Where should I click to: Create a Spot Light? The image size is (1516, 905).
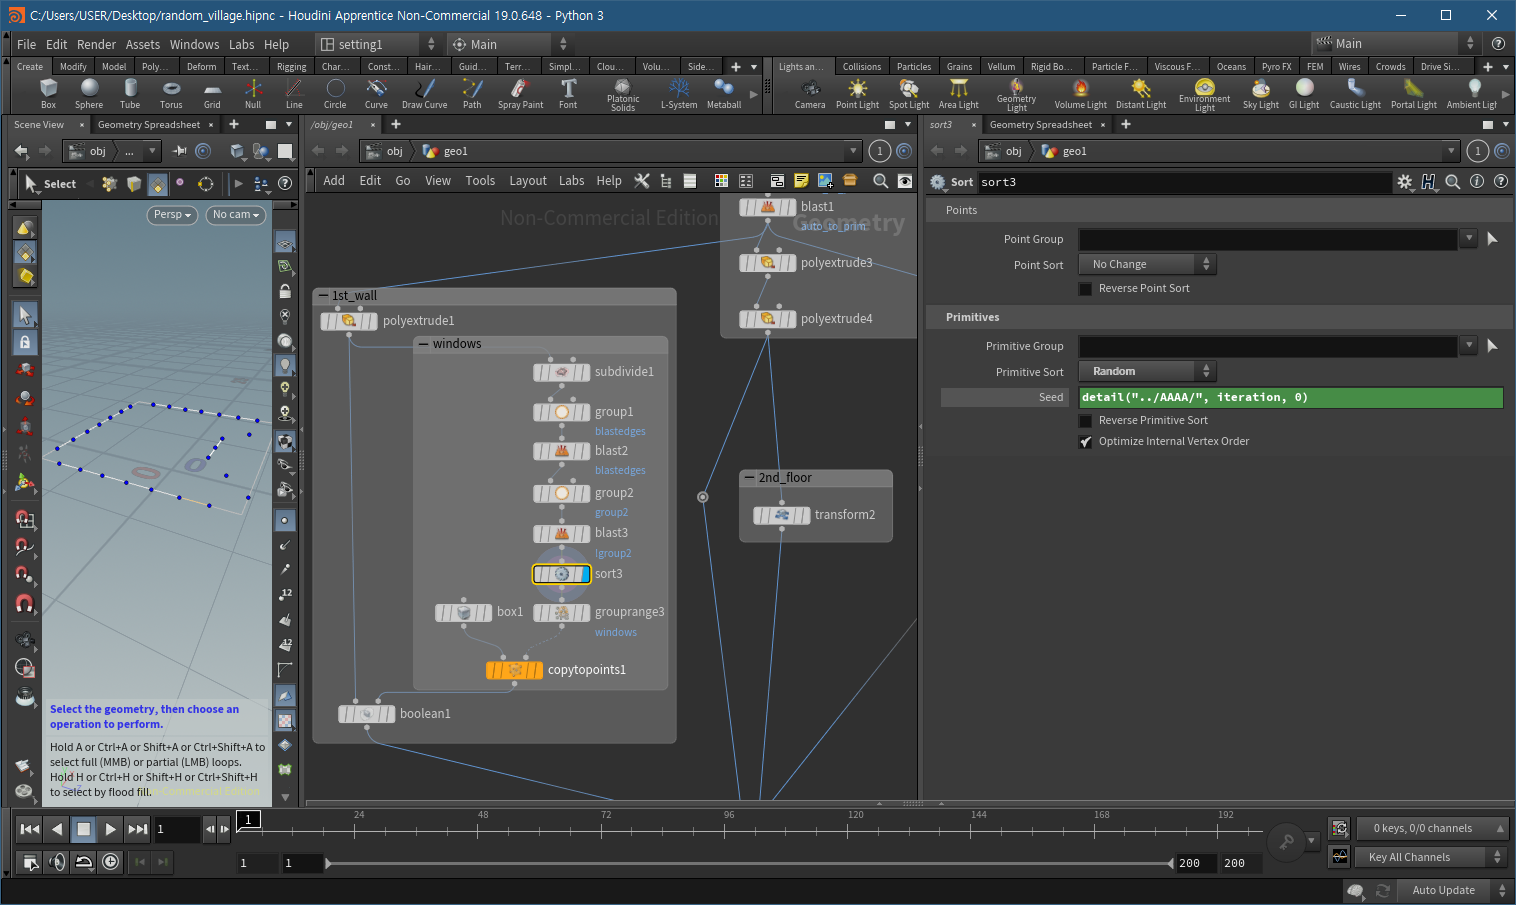909,94
